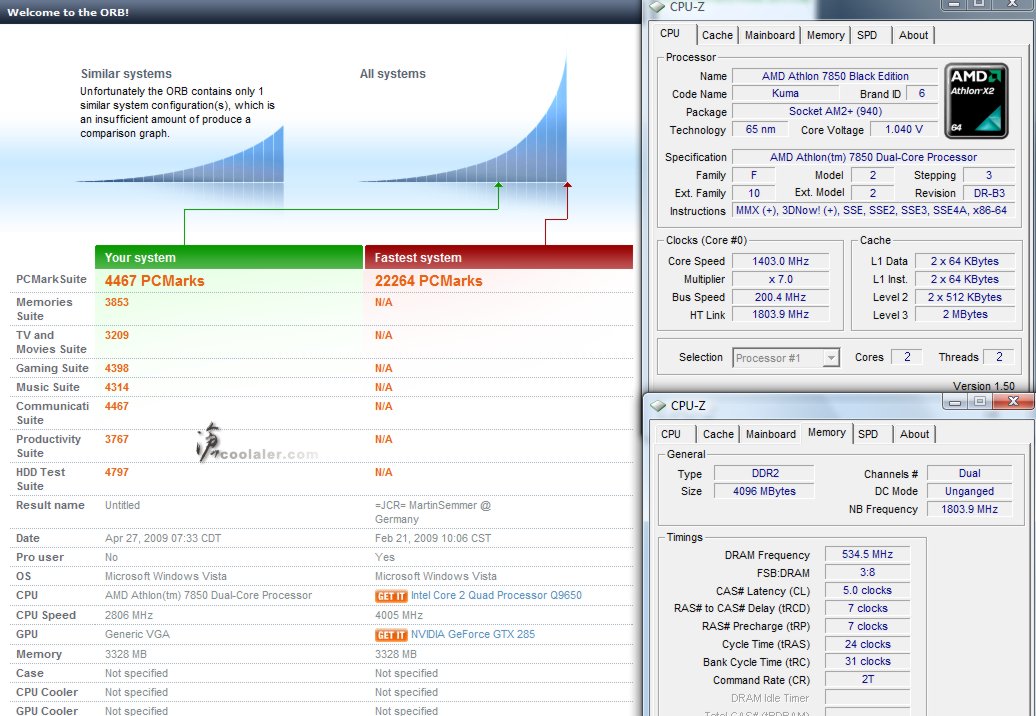Click the Cores count field

coord(906,357)
